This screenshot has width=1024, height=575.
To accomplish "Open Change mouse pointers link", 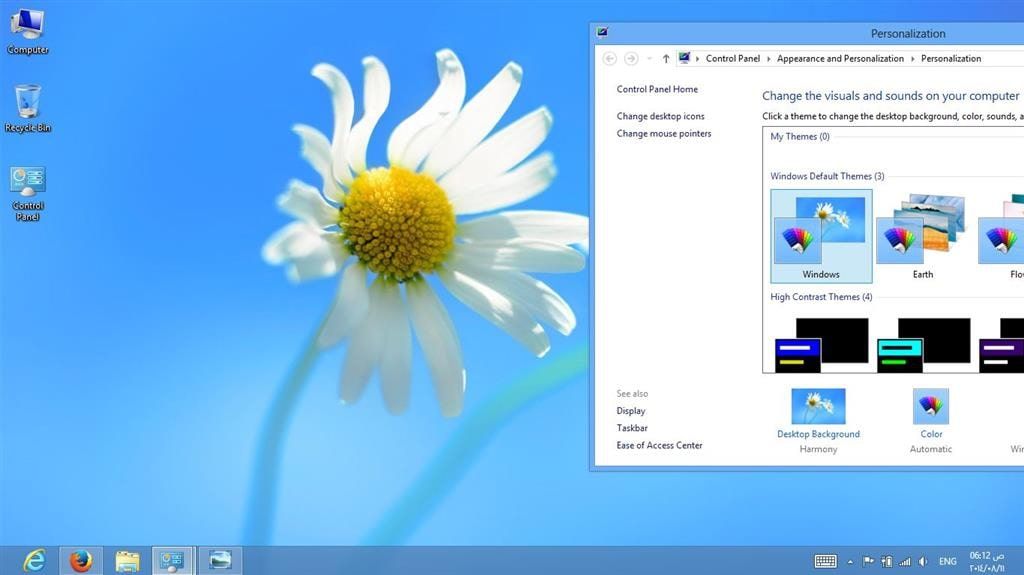I will click(664, 133).
